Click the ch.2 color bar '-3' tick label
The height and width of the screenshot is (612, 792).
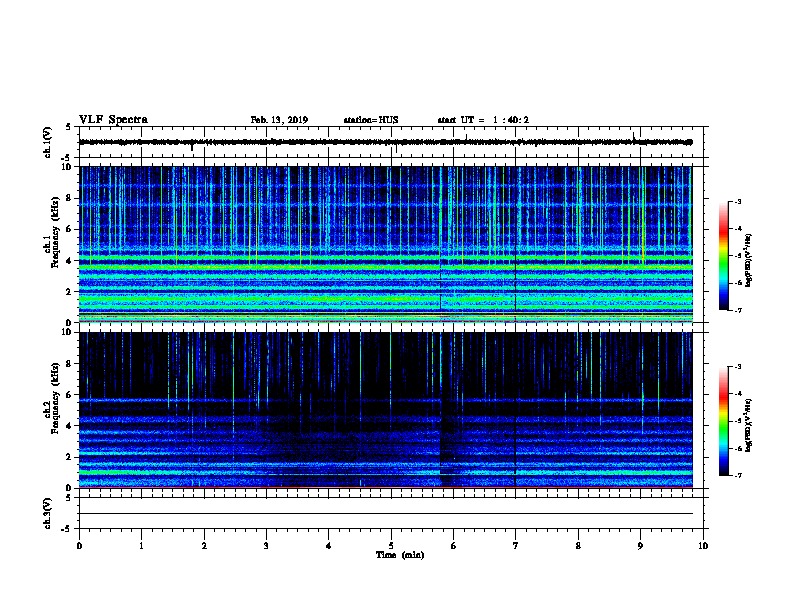(738, 367)
